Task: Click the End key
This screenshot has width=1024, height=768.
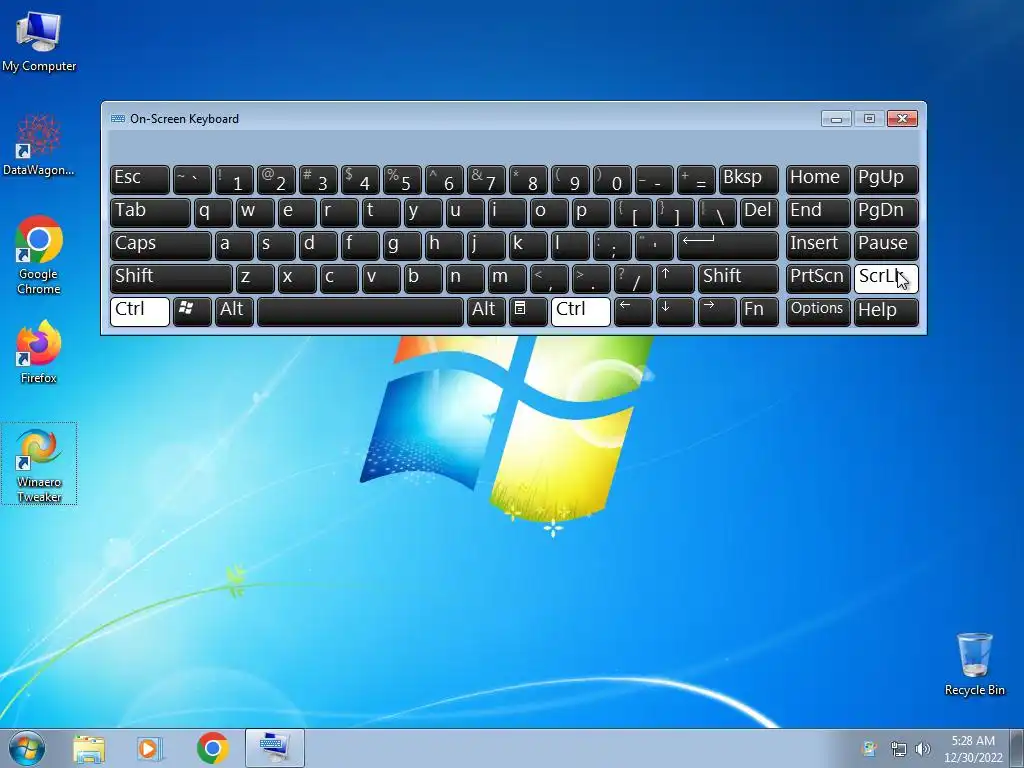Action: point(818,212)
